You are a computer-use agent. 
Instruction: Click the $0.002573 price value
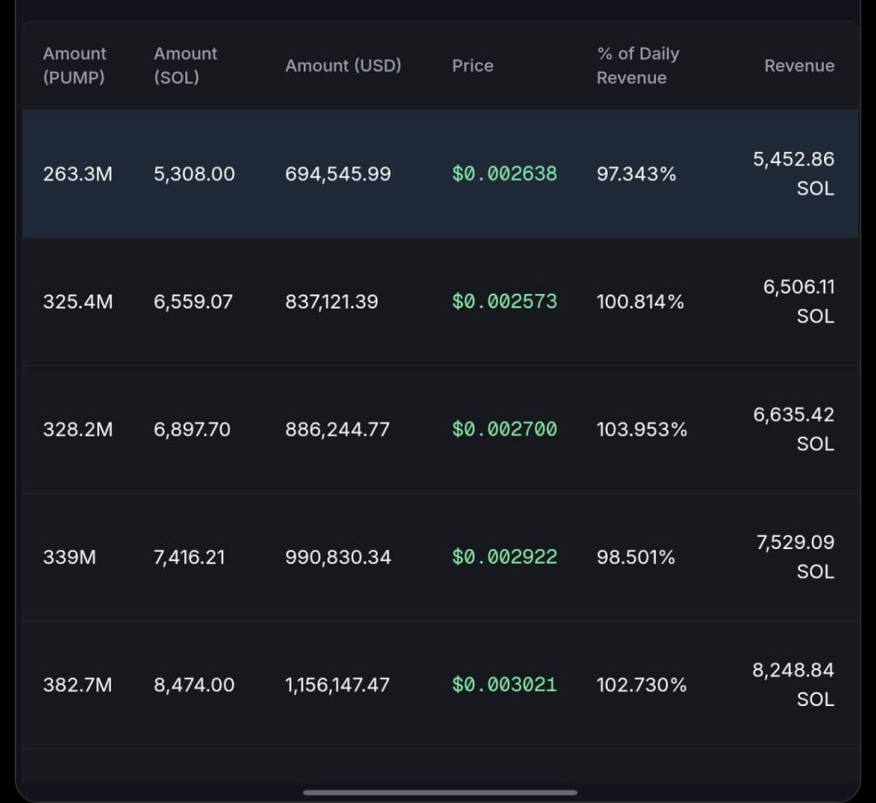(504, 302)
